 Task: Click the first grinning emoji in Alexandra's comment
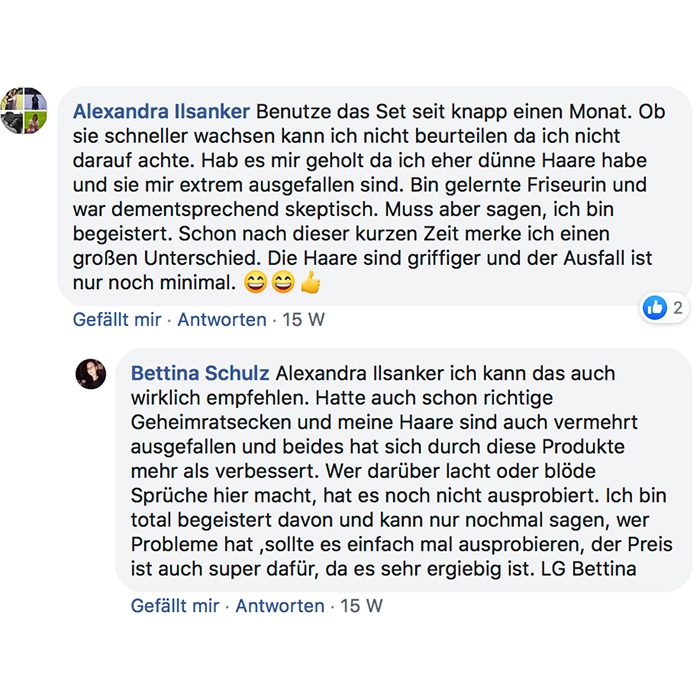coord(256,283)
